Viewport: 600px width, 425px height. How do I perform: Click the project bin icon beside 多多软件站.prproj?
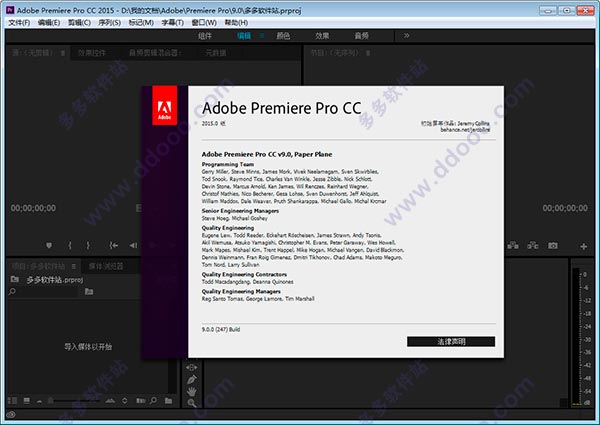point(15,279)
